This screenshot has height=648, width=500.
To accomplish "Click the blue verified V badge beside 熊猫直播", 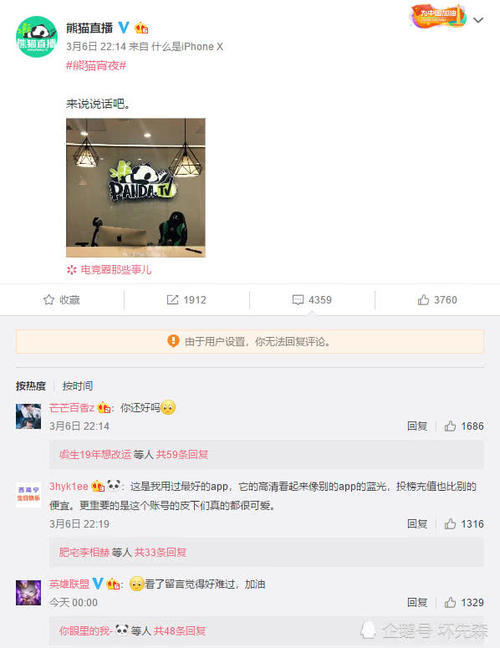I will point(124,28).
